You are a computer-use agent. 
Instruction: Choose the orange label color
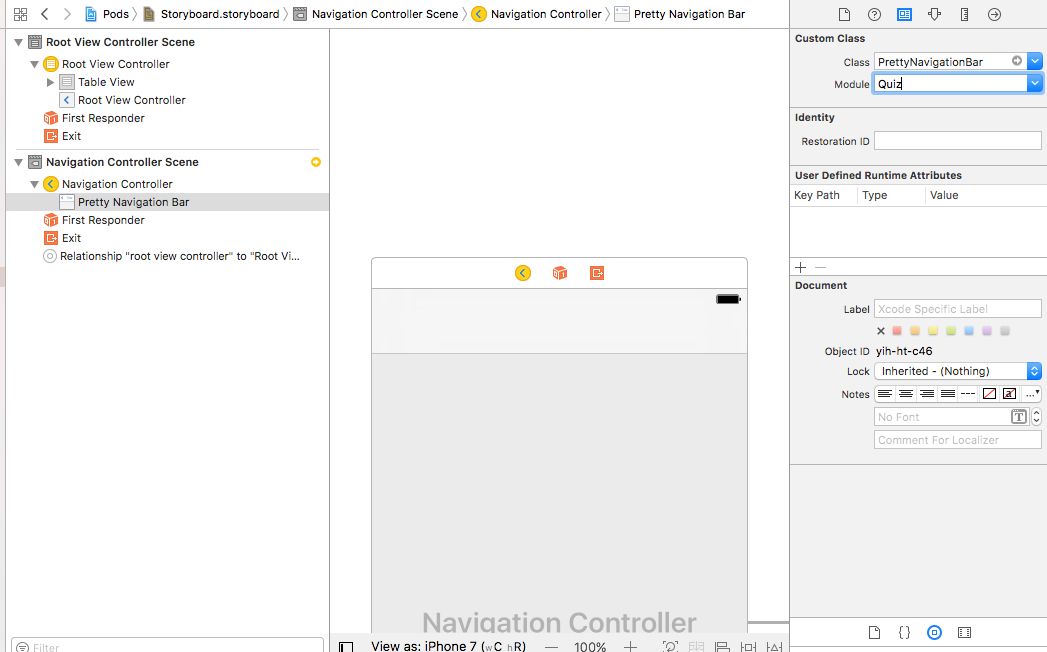[915, 331]
